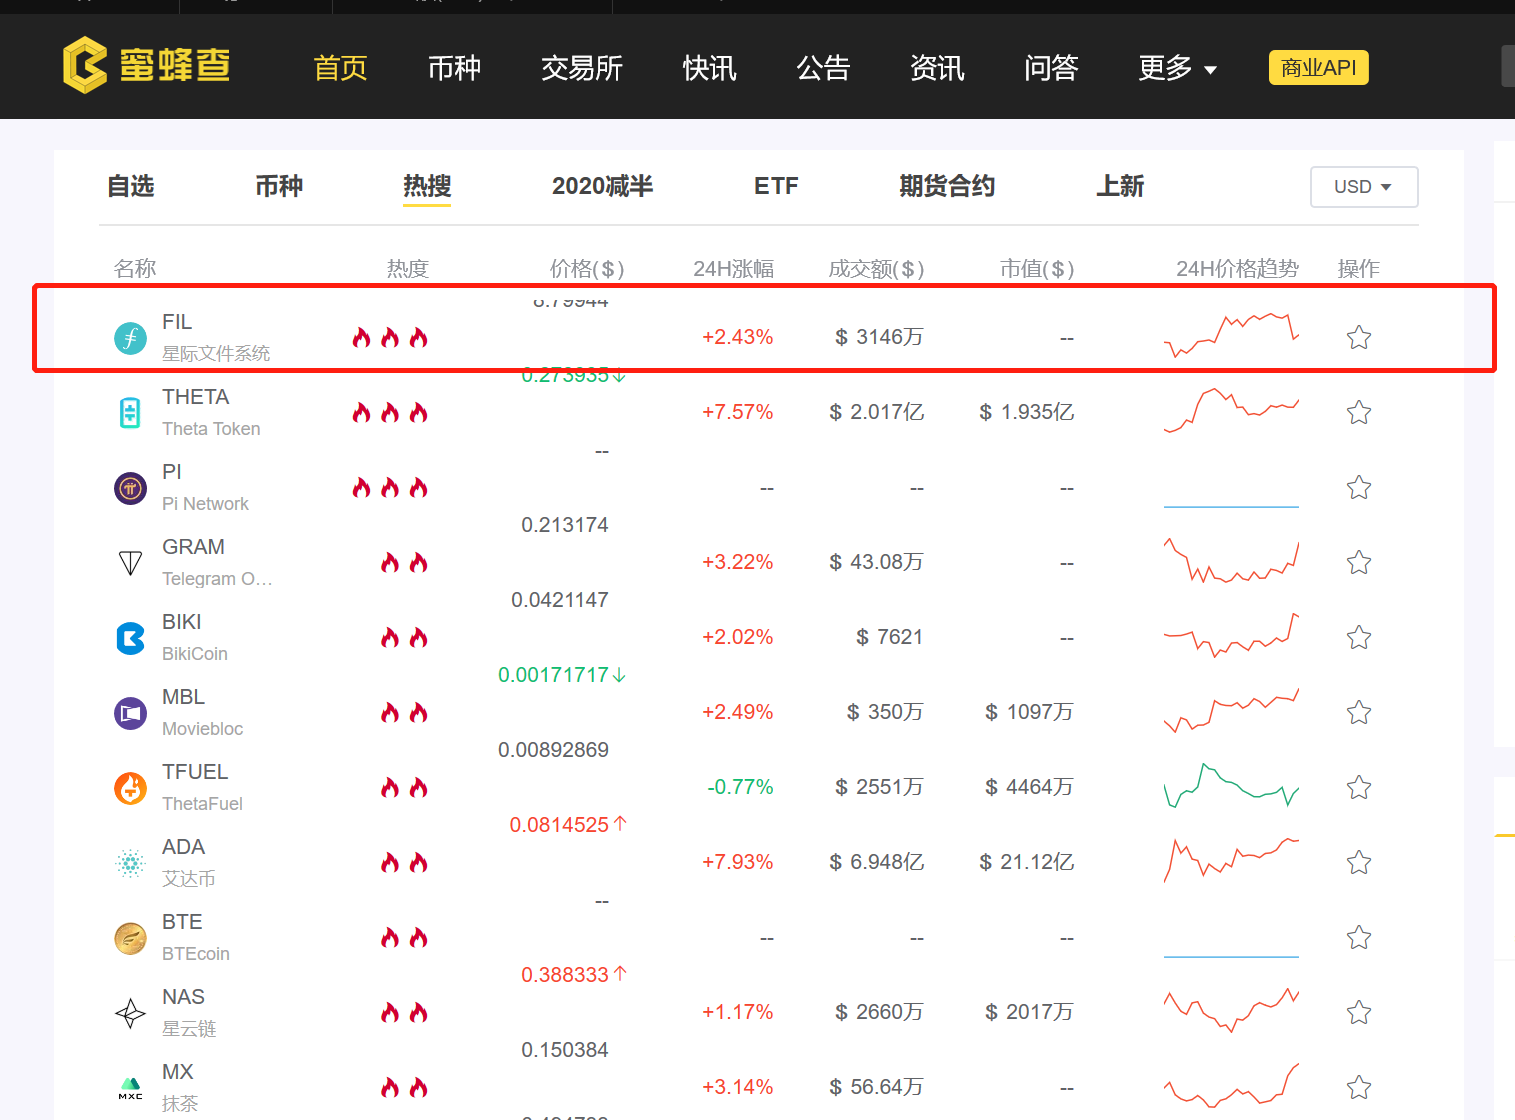Toggle favorite star for MBL
The height and width of the screenshot is (1120, 1515).
(x=1358, y=712)
